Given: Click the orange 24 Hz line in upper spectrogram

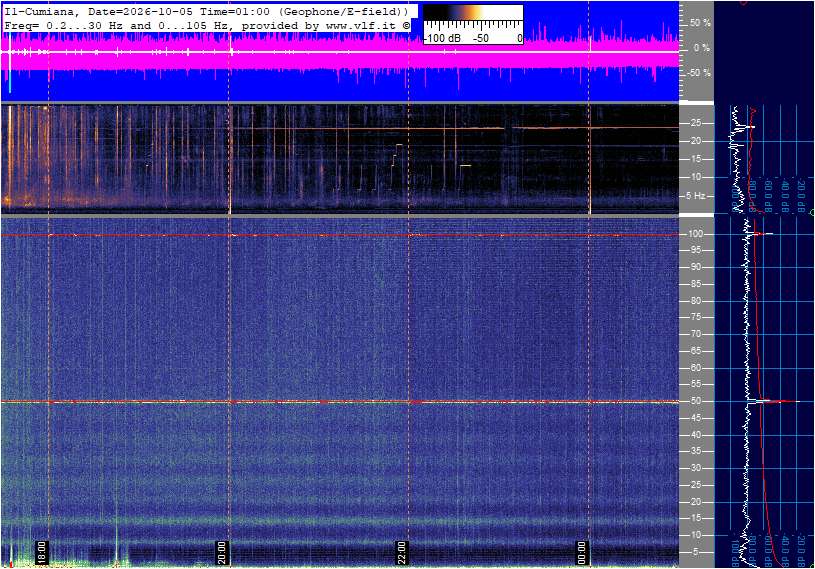Looking at the screenshot, I should [x=452, y=128].
